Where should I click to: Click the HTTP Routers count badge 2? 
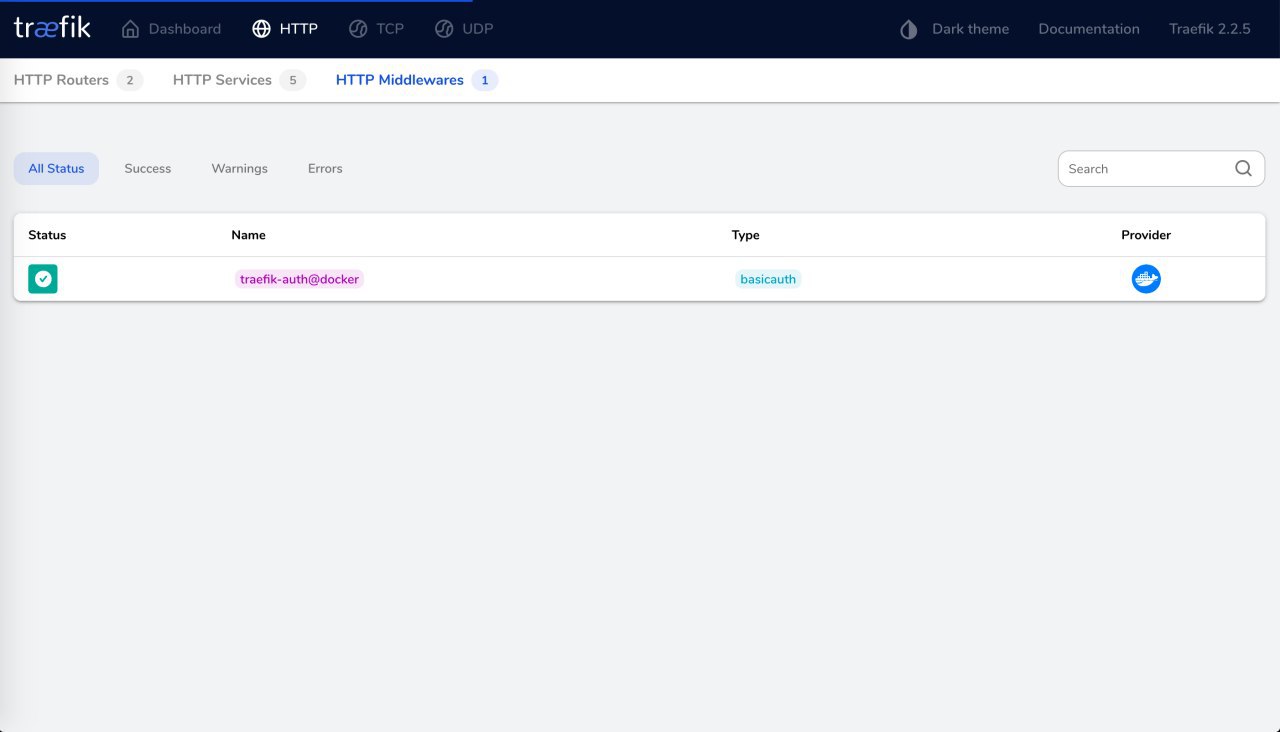click(130, 80)
